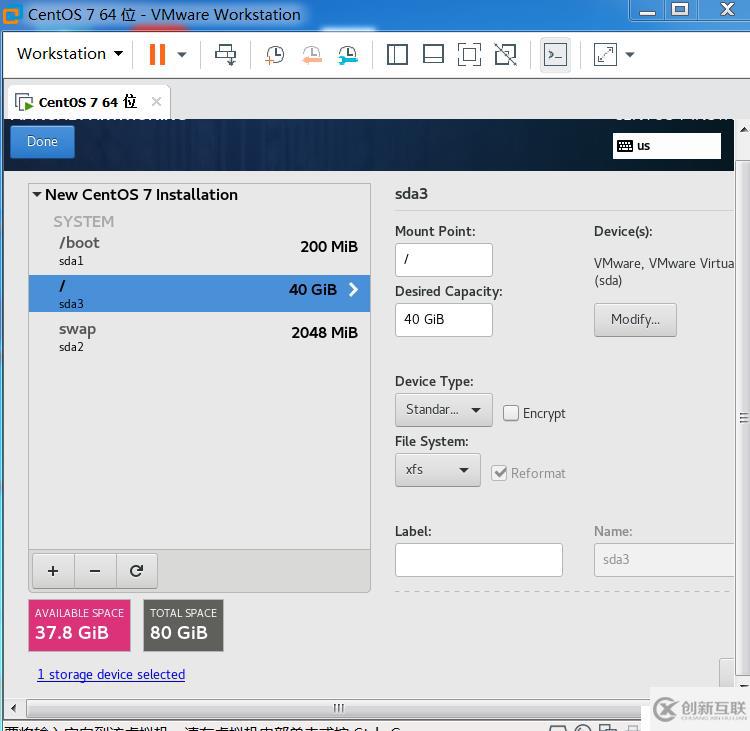This screenshot has width=750, height=731.
Task: Show or hide the library sidebar
Action: 397,55
